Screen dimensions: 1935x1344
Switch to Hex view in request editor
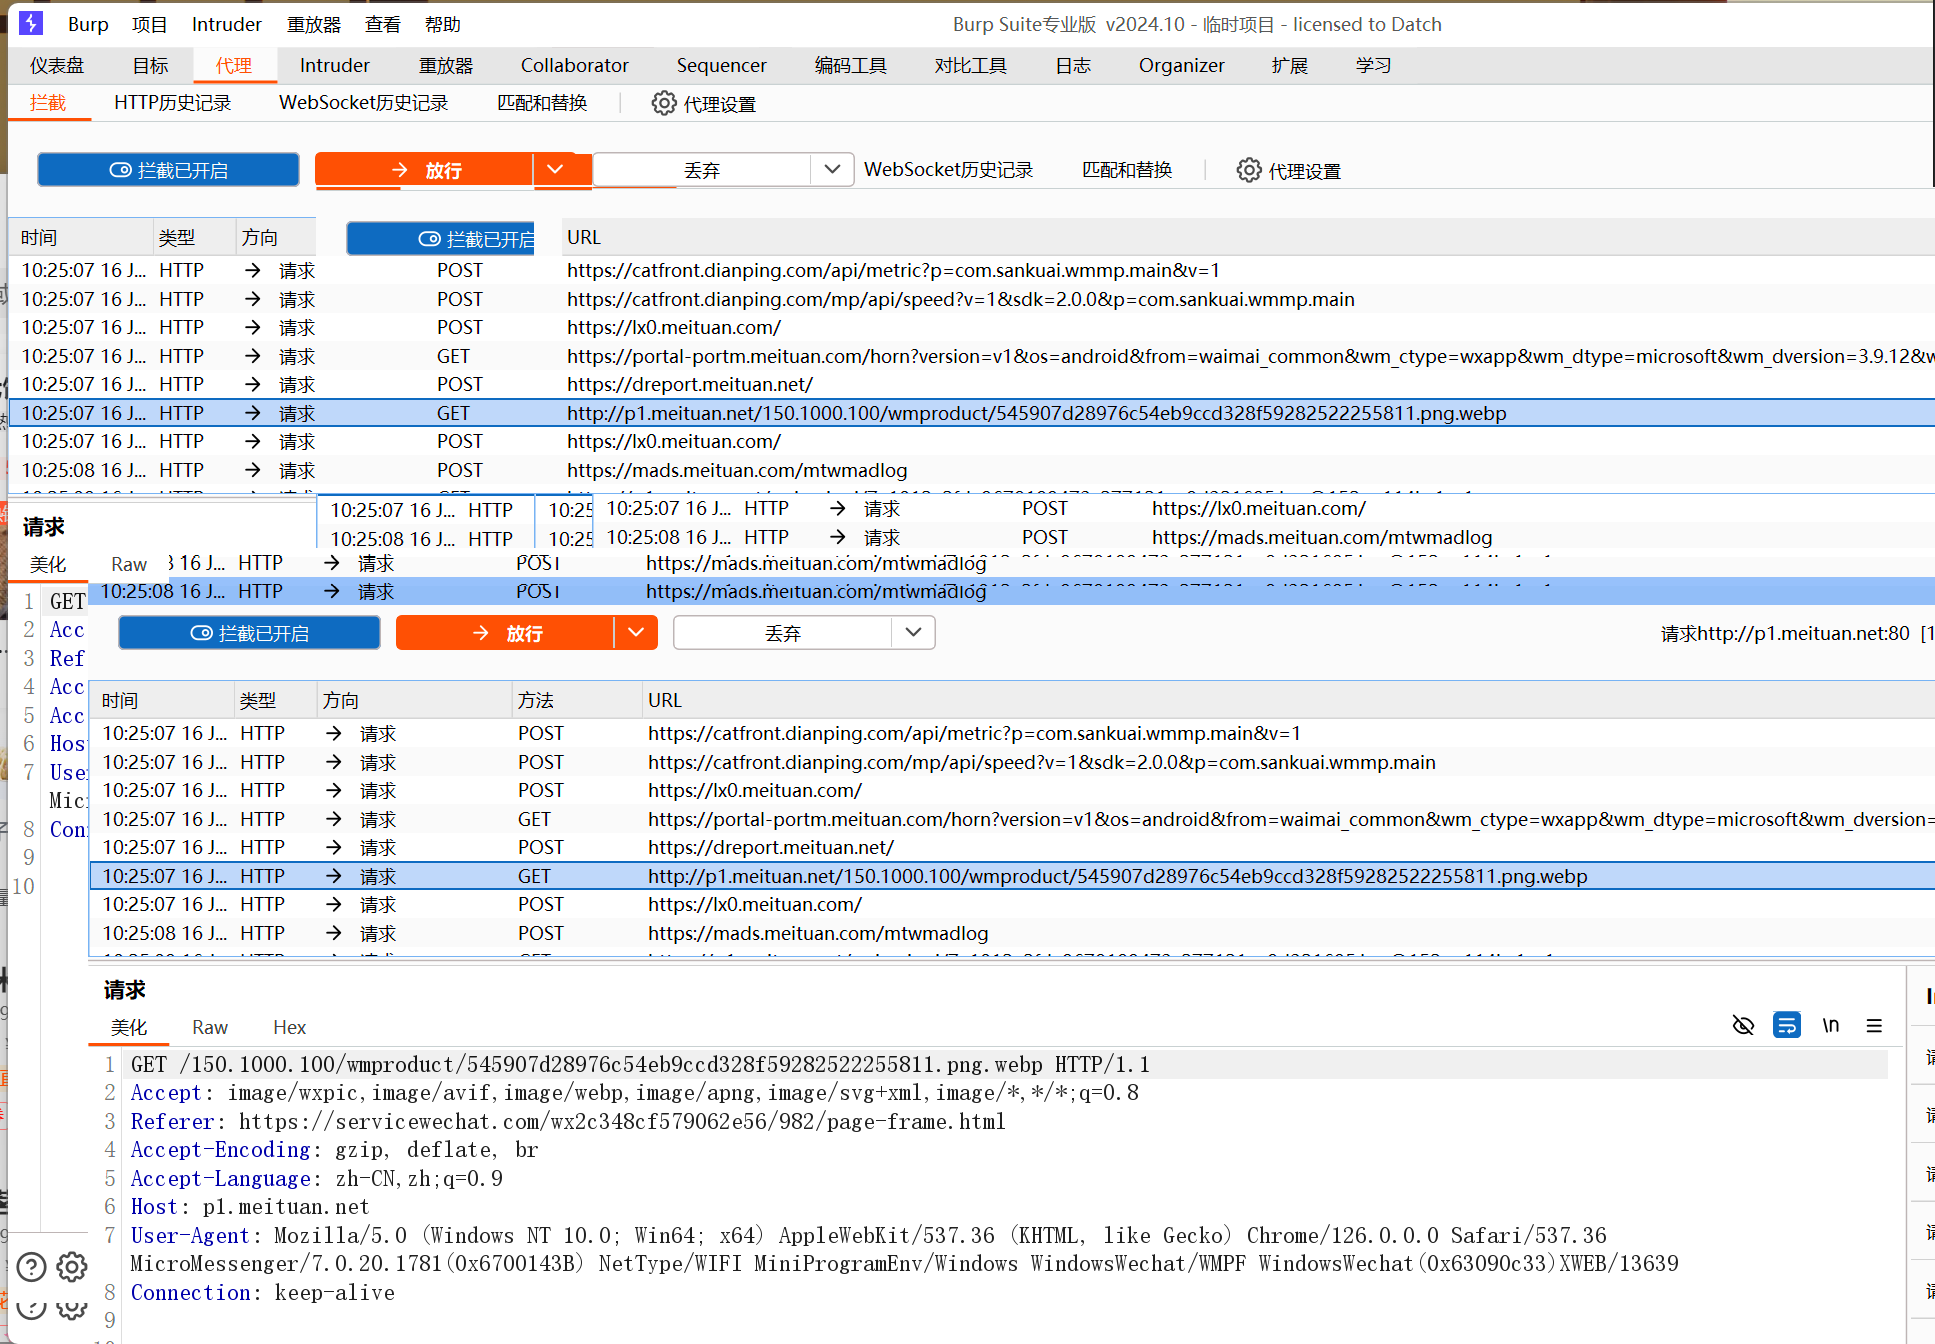click(x=289, y=1027)
